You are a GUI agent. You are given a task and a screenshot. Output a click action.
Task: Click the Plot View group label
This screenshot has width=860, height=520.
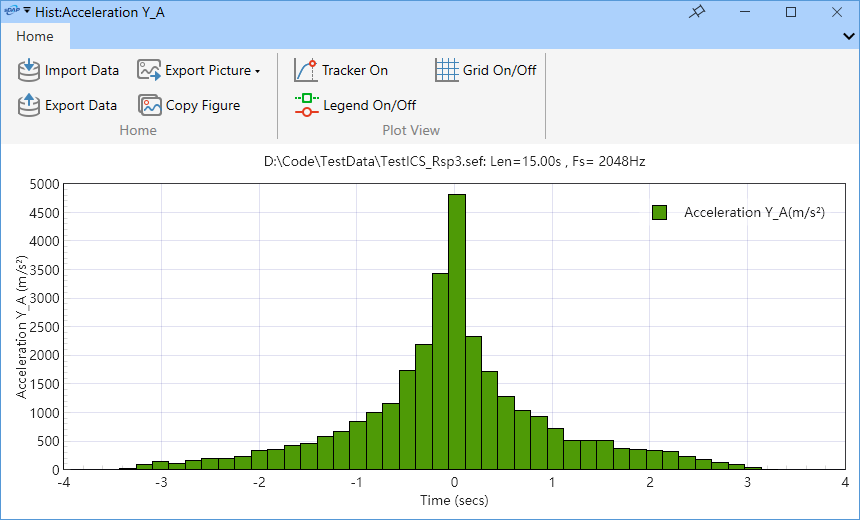[411, 131]
